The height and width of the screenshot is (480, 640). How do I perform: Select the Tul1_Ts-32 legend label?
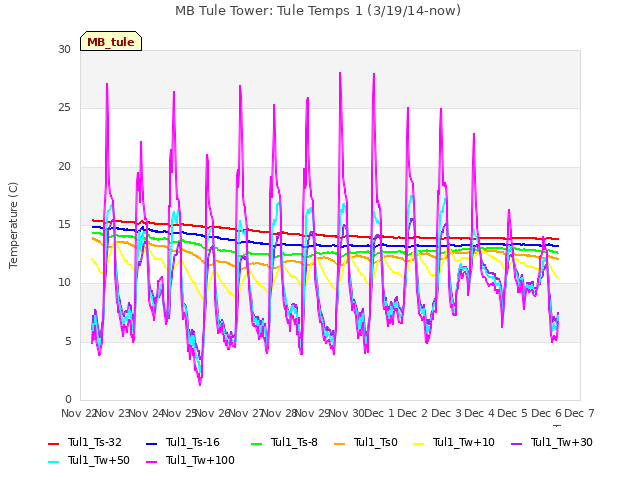point(95,442)
